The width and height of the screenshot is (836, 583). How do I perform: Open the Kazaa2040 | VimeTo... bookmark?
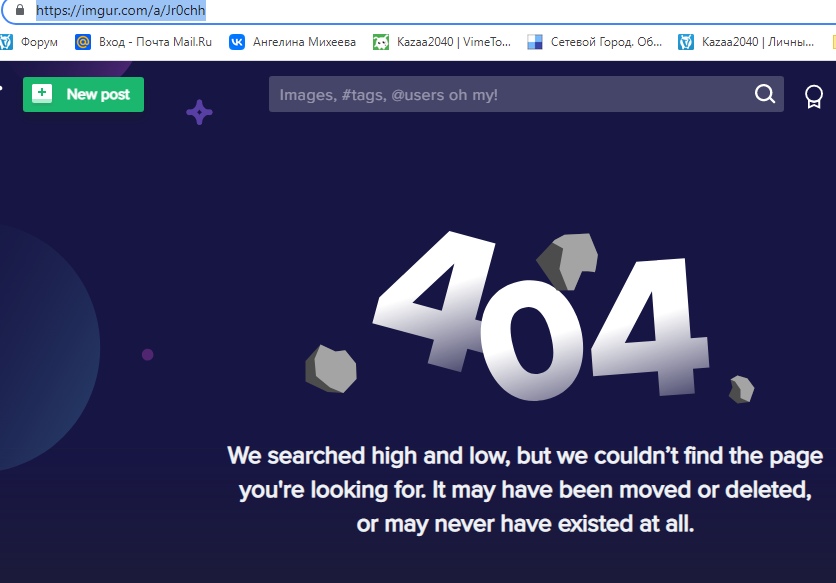click(x=441, y=42)
